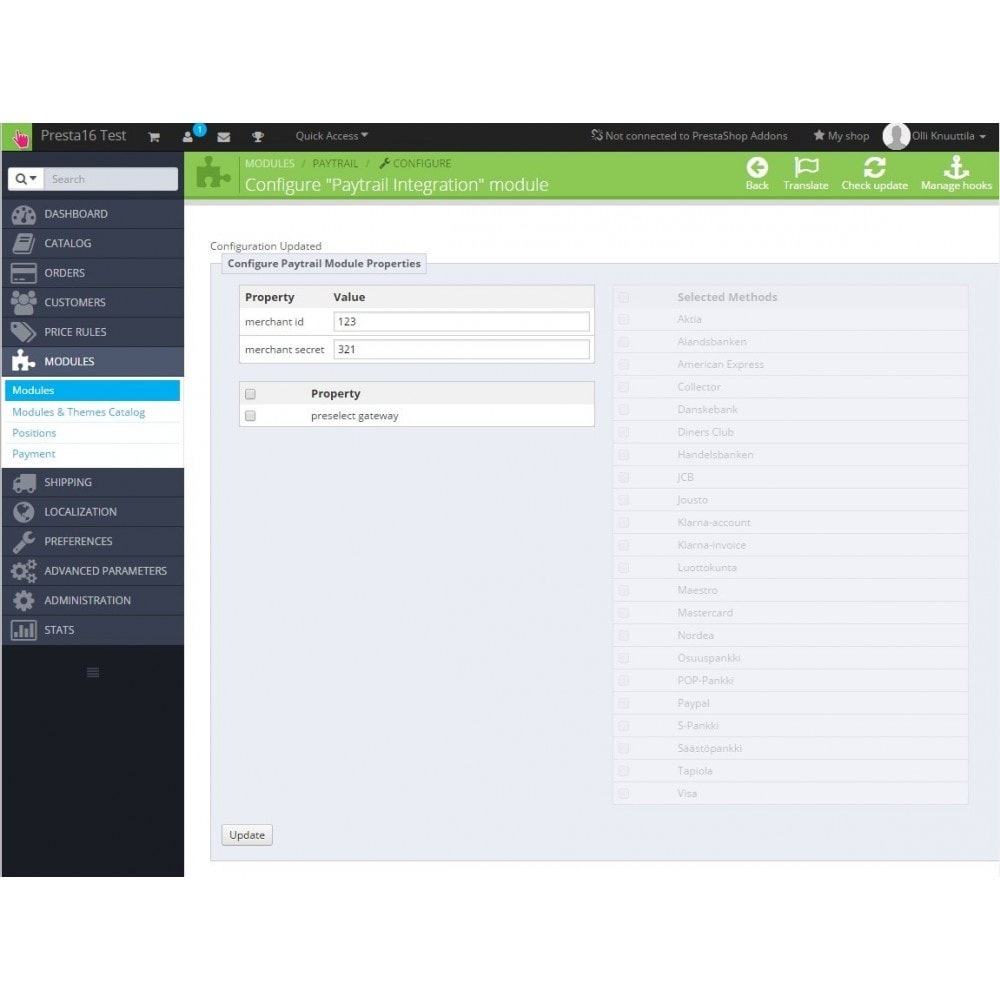Open the My shop link
Viewport: 1000px width, 1000px height.
click(841, 136)
